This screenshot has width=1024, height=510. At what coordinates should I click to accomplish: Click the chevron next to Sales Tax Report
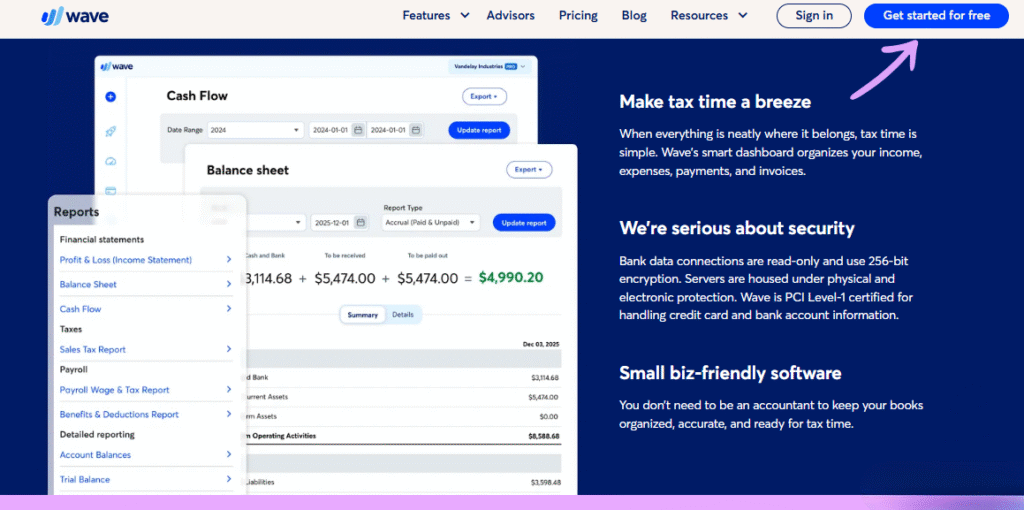[x=229, y=349]
